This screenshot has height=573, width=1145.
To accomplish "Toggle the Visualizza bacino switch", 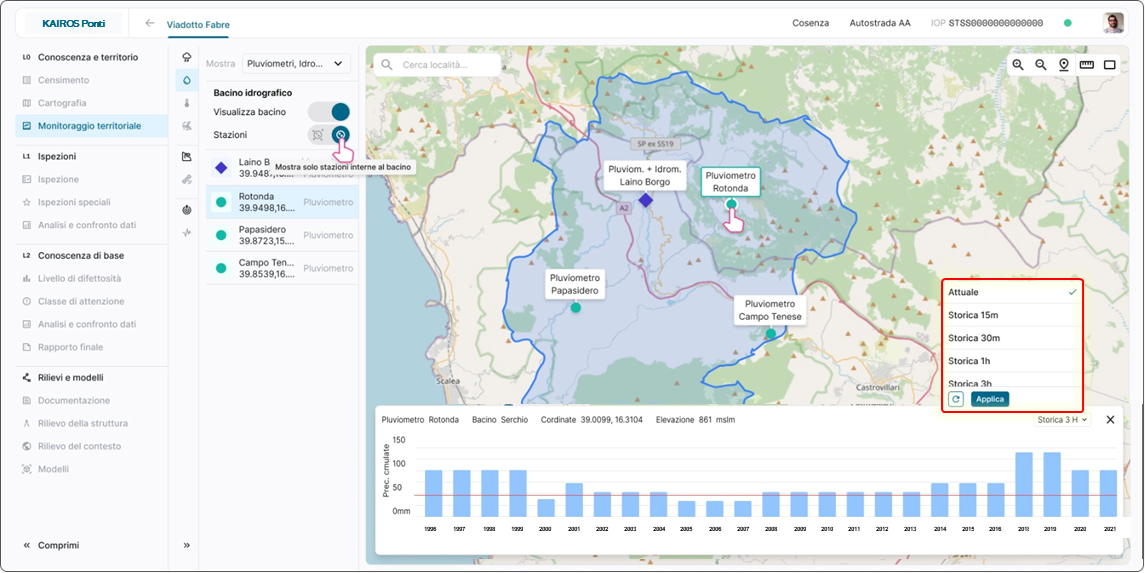I will point(329,112).
